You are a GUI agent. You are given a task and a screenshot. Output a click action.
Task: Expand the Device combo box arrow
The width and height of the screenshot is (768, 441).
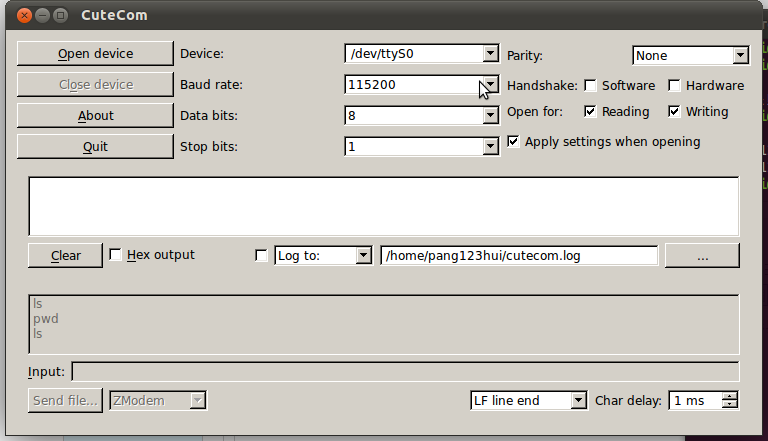(x=490, y=53)
